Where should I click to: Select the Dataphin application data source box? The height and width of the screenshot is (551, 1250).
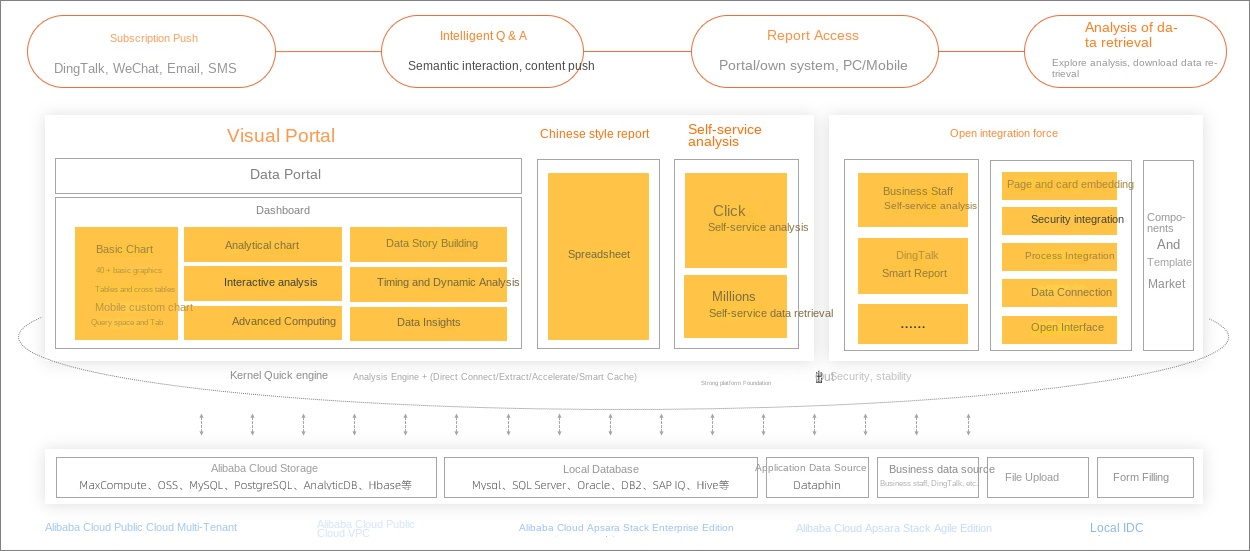click(817, 477)
